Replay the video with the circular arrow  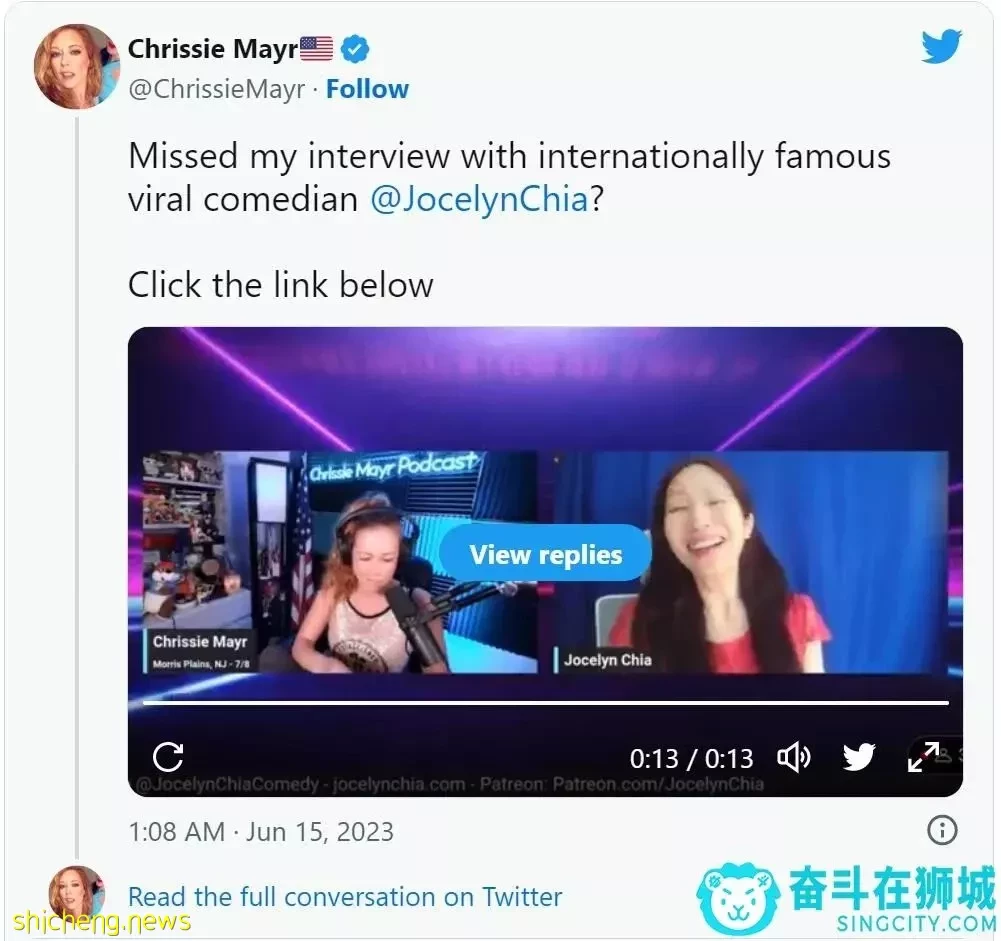pos(168,757)
